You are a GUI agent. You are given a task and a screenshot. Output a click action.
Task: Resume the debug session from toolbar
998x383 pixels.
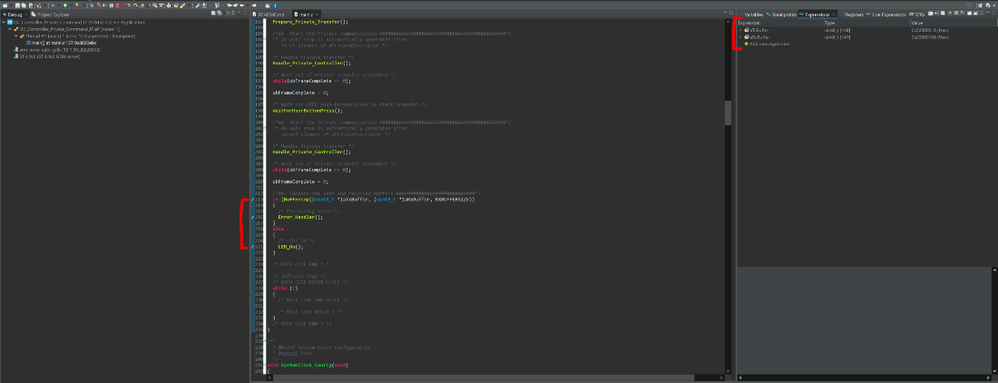(x=105, y=6)
